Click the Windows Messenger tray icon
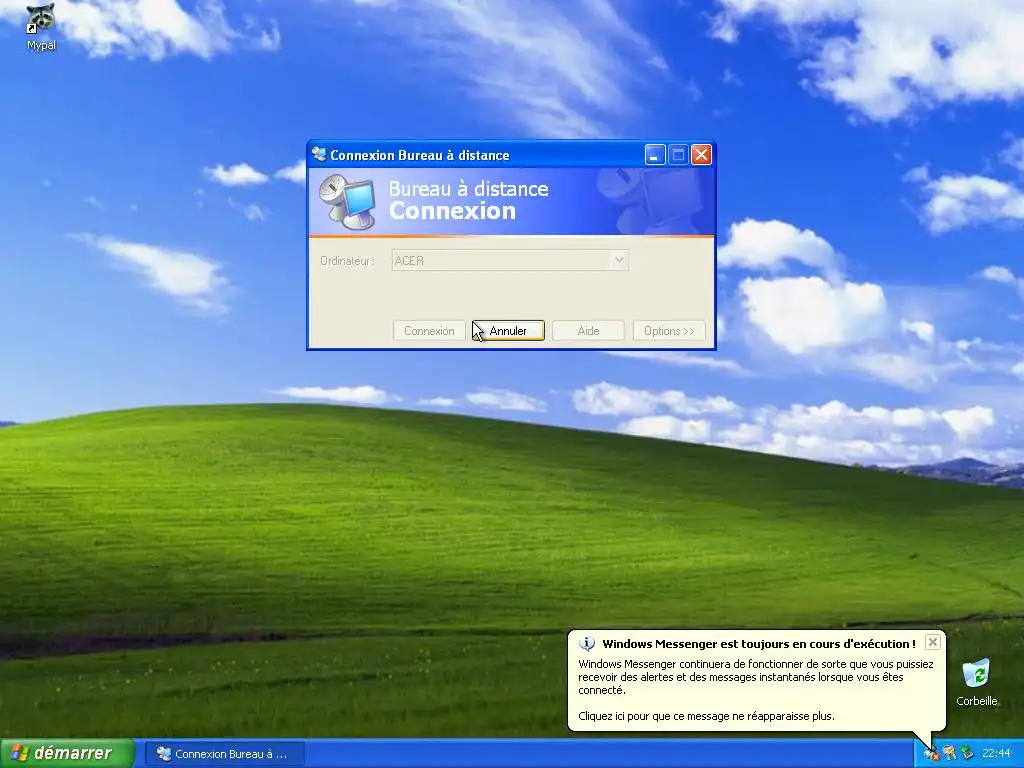 (931, 754)
